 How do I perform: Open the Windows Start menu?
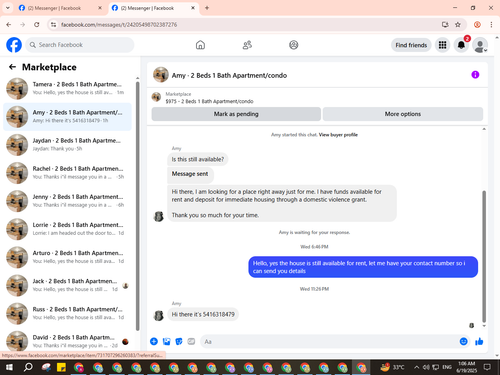pos(9,367)
